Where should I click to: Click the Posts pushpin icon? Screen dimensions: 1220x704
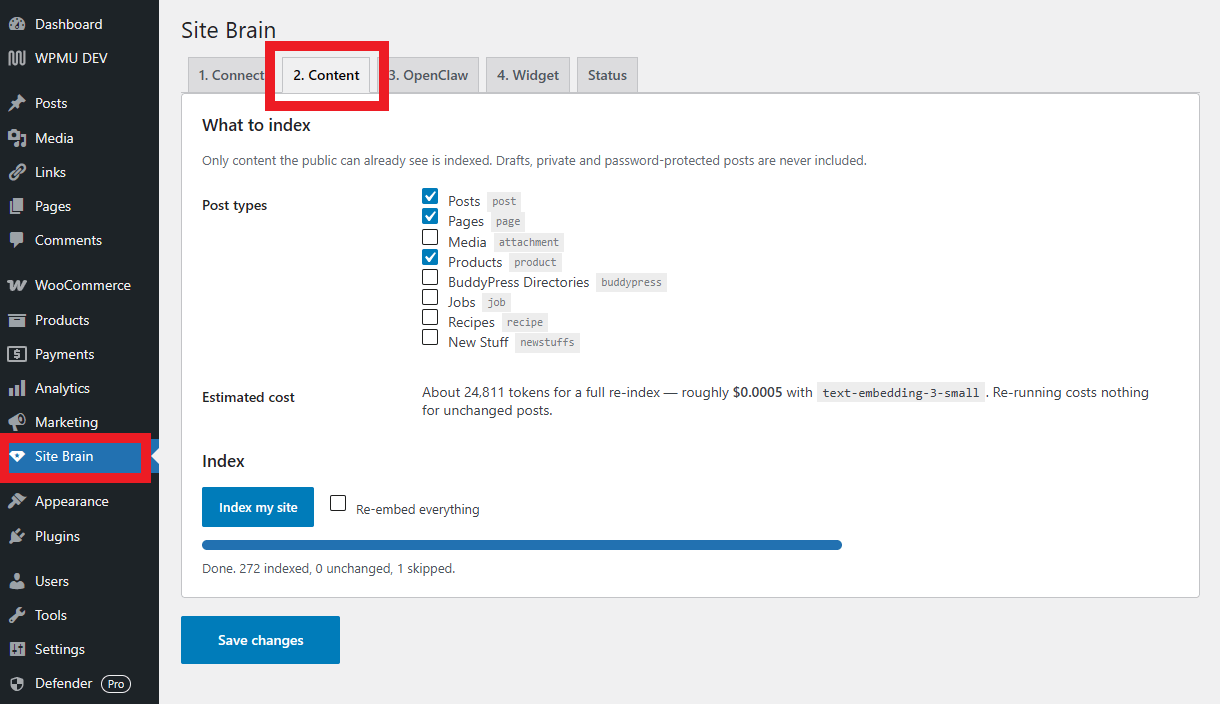17,103
